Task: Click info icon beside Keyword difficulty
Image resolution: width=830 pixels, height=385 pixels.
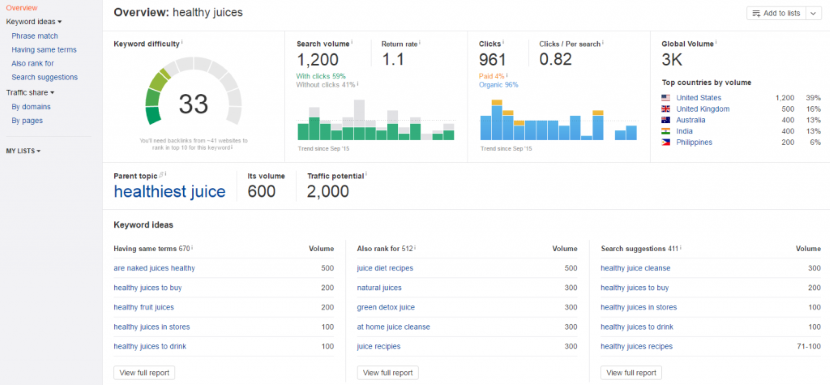Action: 182,42
